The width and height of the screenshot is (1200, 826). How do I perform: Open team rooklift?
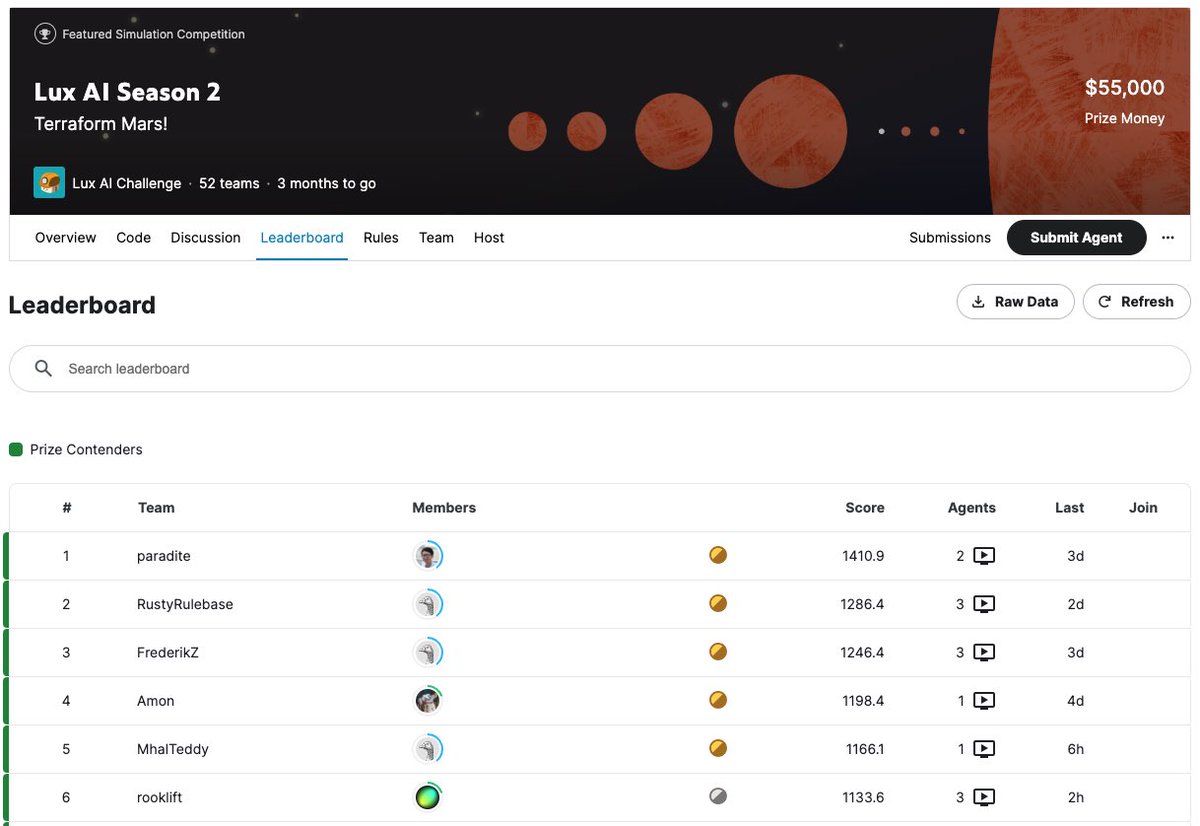(160, 797)
